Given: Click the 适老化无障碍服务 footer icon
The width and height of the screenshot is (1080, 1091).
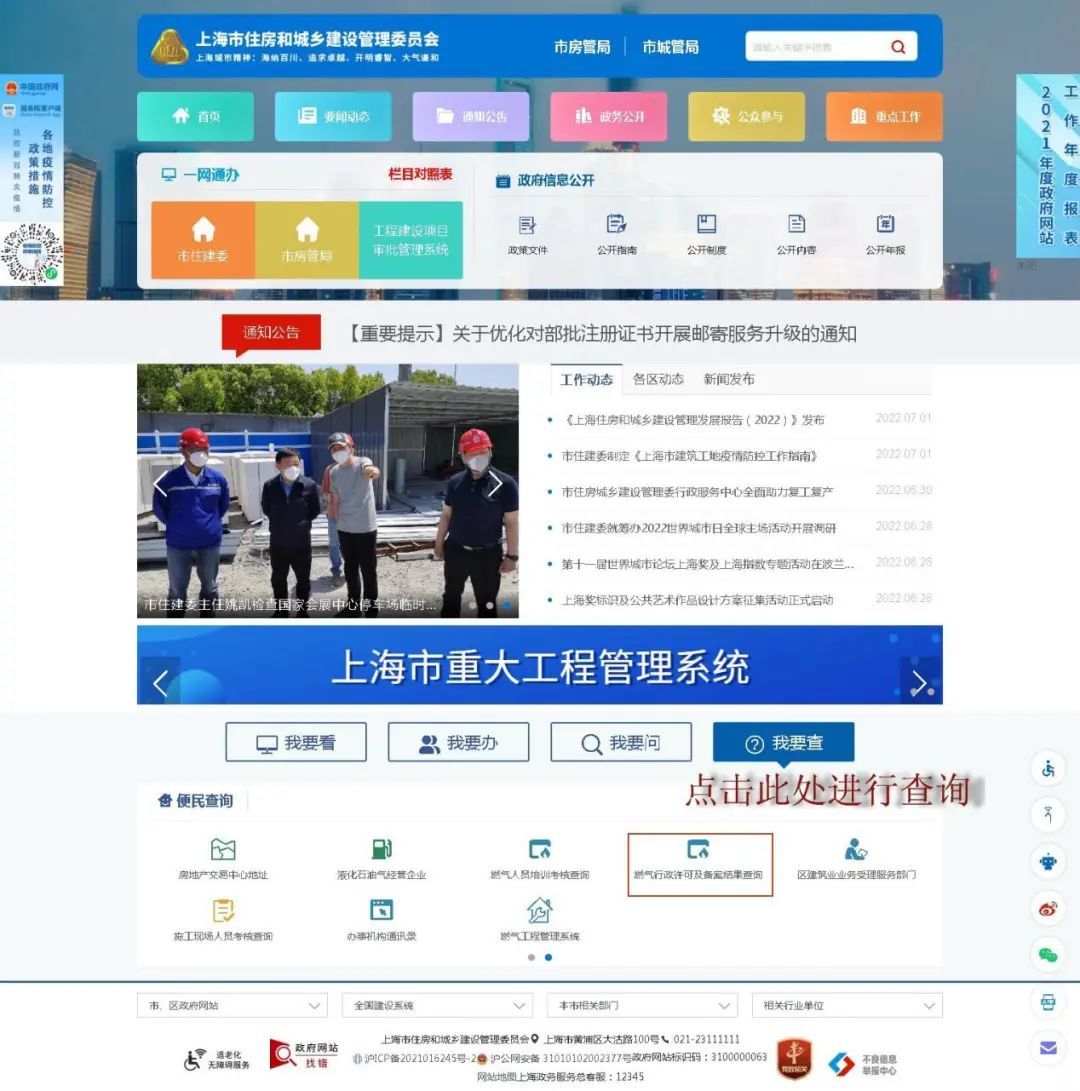Looking at the screenshot, I should pos(216,1060).
